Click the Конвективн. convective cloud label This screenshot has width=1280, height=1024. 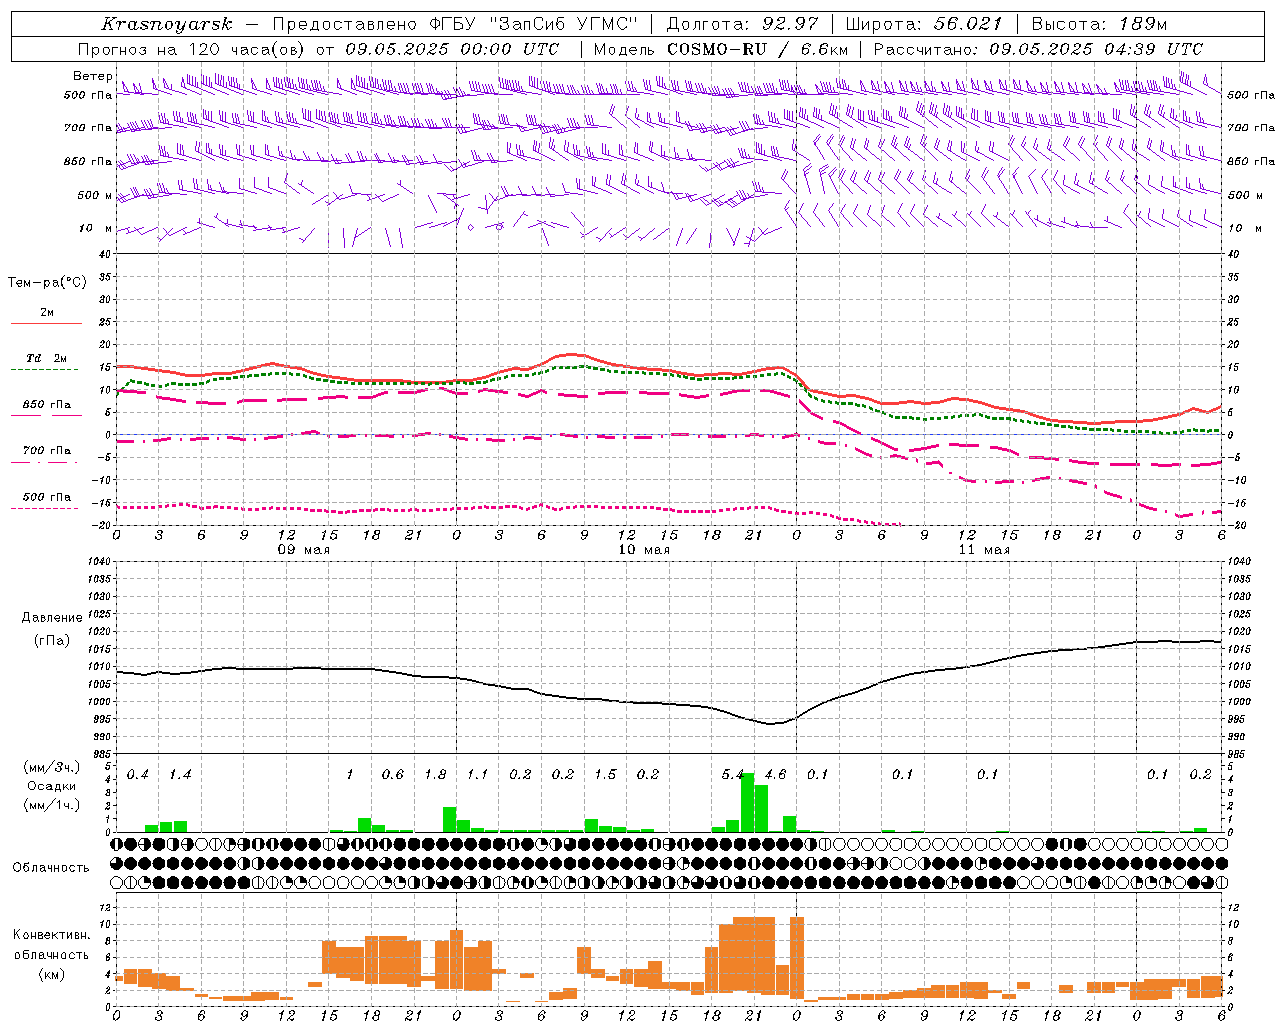pos(51,935)
